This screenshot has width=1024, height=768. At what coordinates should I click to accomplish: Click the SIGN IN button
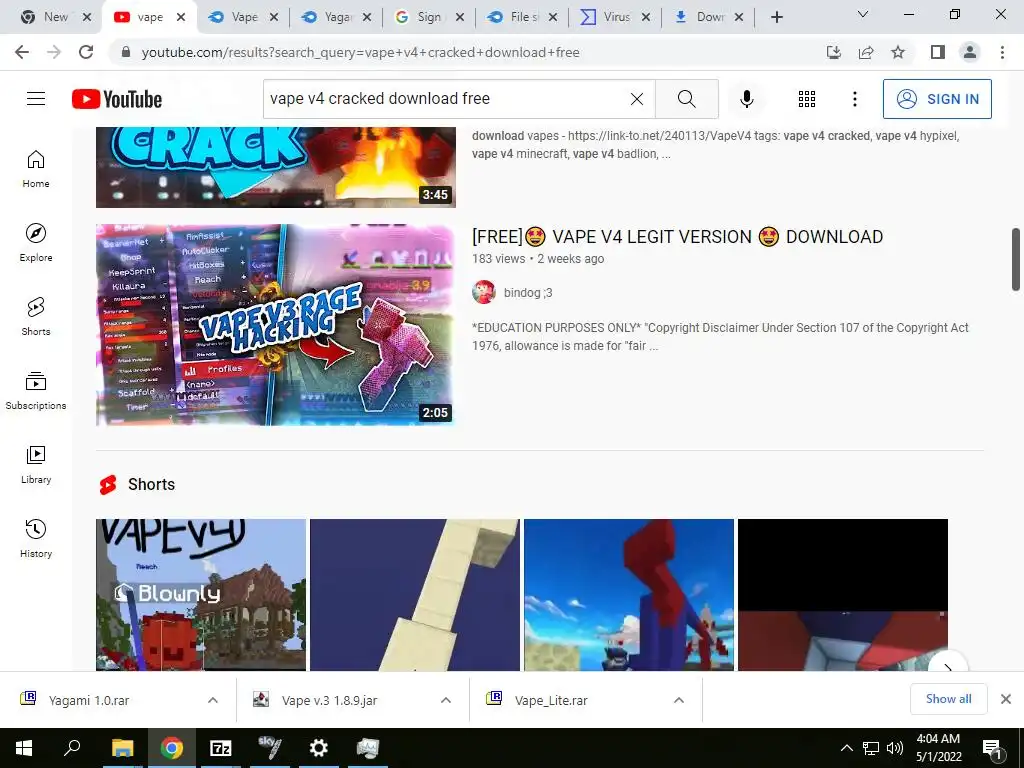point(937,99)
